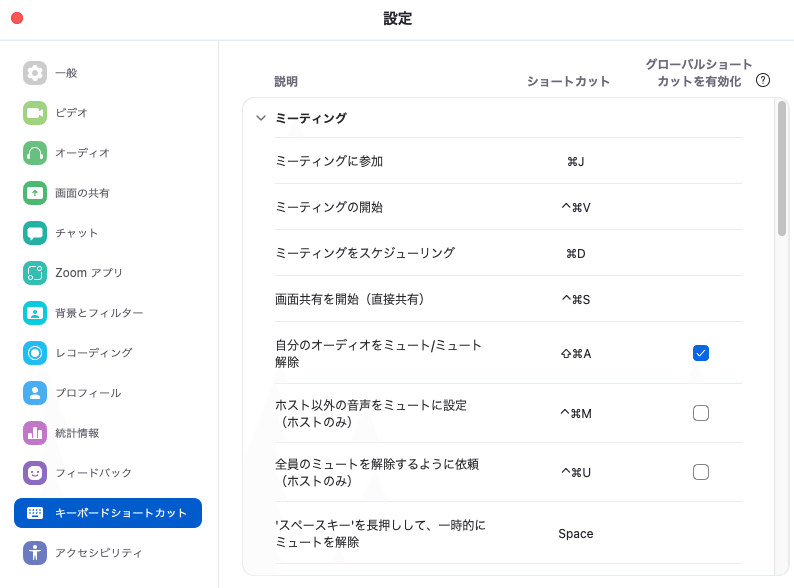Select the Audio headphones icon
794x588 pixels.
click(35, 153)
